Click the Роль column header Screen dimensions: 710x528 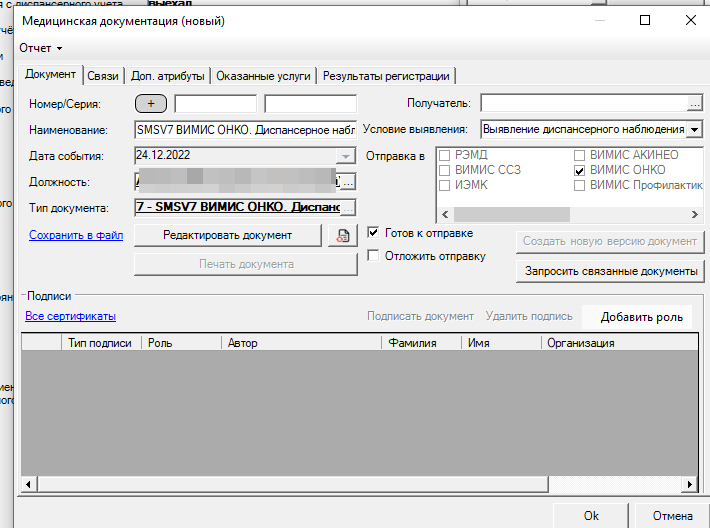[x=181, y=343]
